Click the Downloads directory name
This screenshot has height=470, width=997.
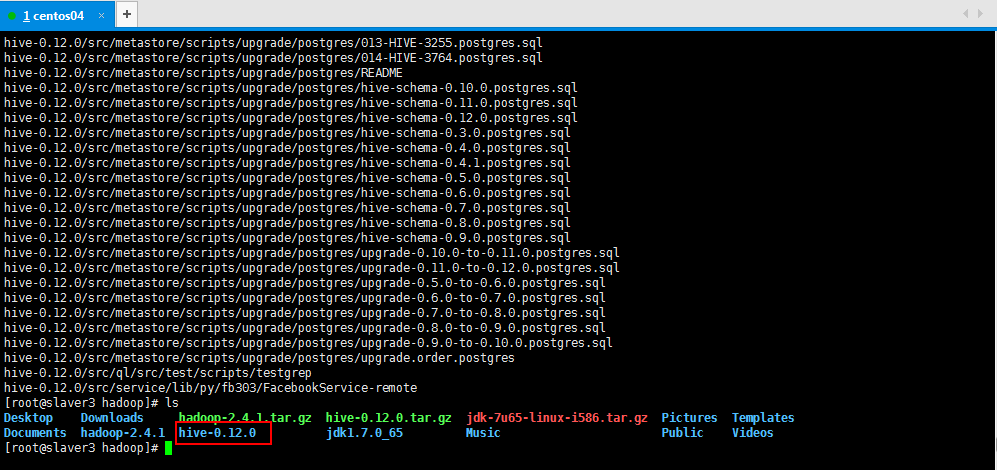click(112, 418)
